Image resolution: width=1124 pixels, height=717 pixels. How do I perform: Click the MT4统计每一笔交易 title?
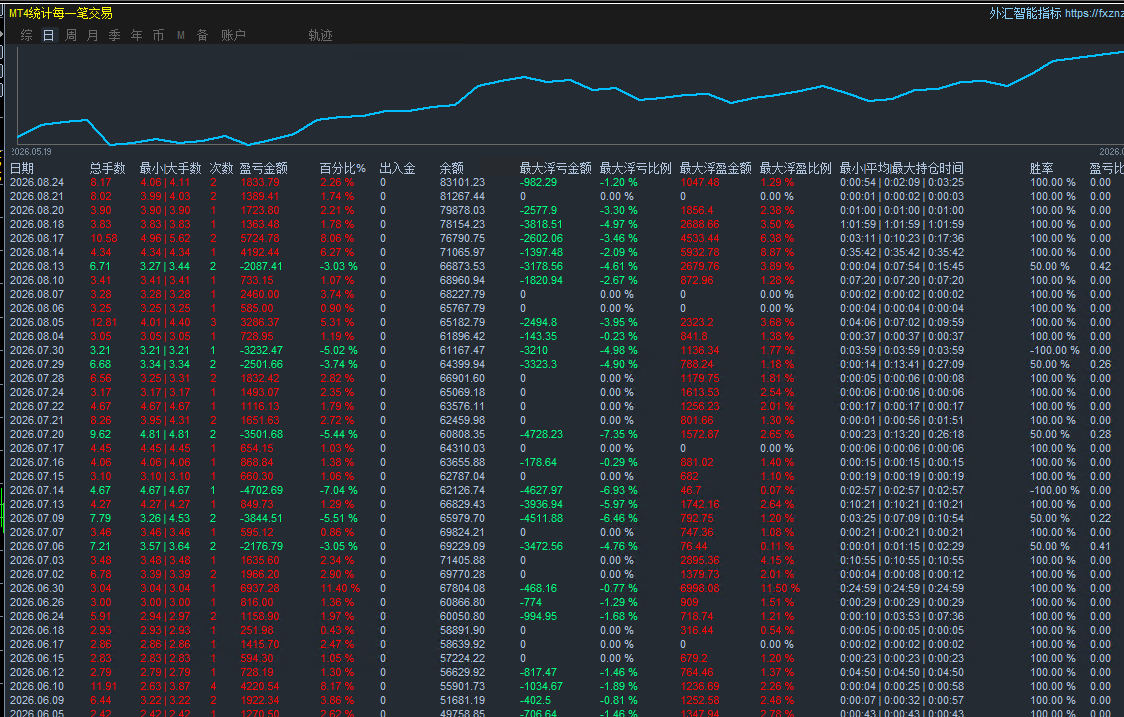tap(60, 13)
